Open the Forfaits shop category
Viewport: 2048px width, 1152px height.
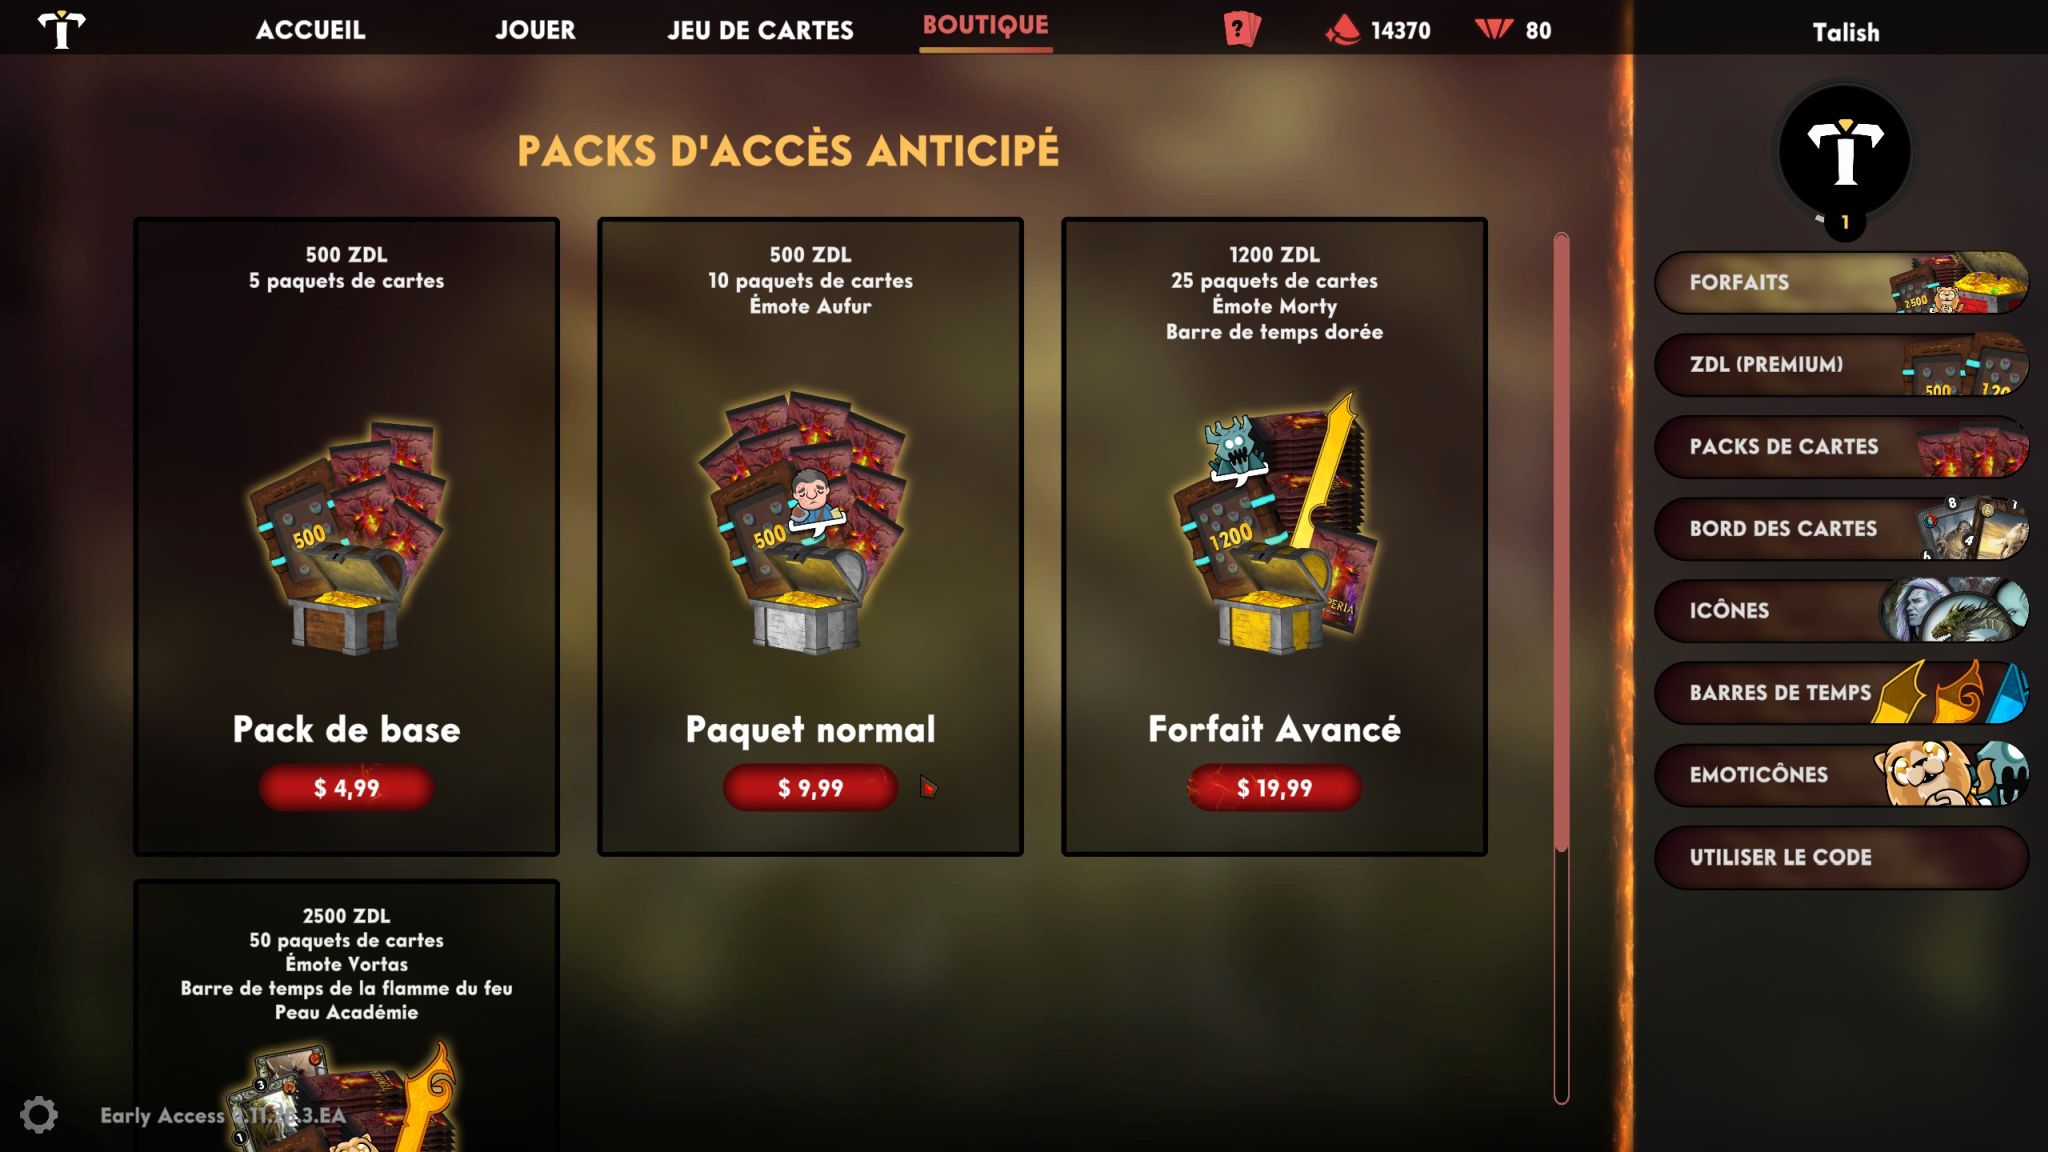click(1842, 283)
